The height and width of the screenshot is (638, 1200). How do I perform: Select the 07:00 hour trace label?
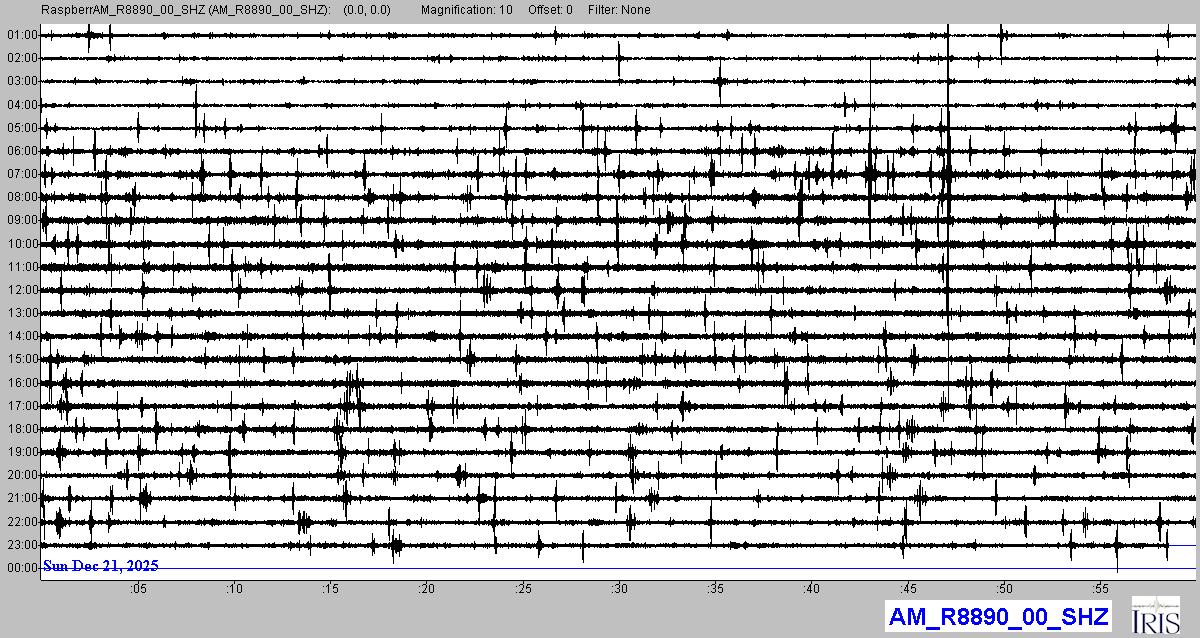coord(21,174)
